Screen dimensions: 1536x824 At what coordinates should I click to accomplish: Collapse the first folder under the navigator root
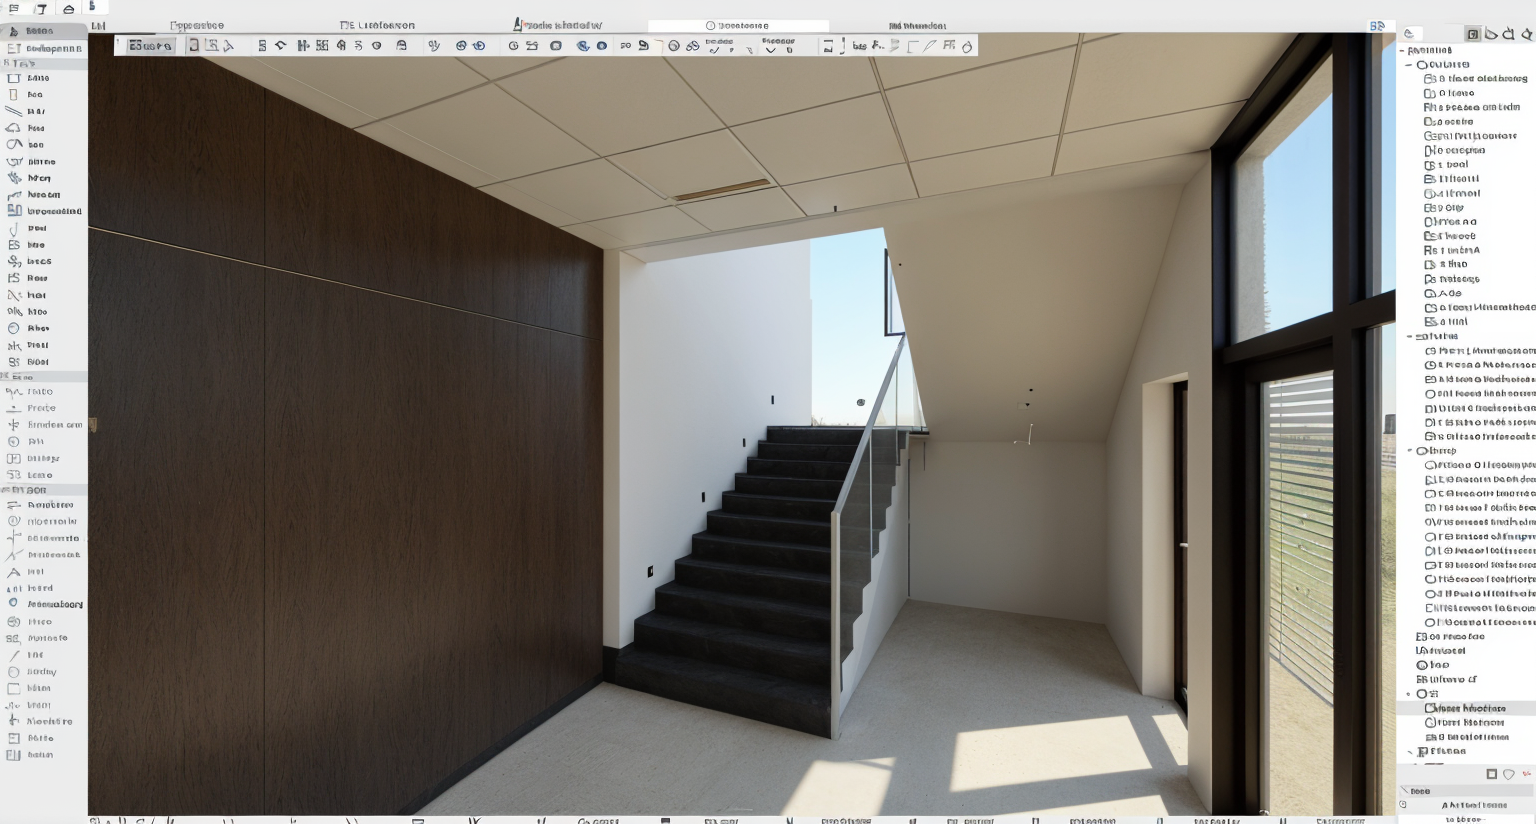click(1410, 64)
